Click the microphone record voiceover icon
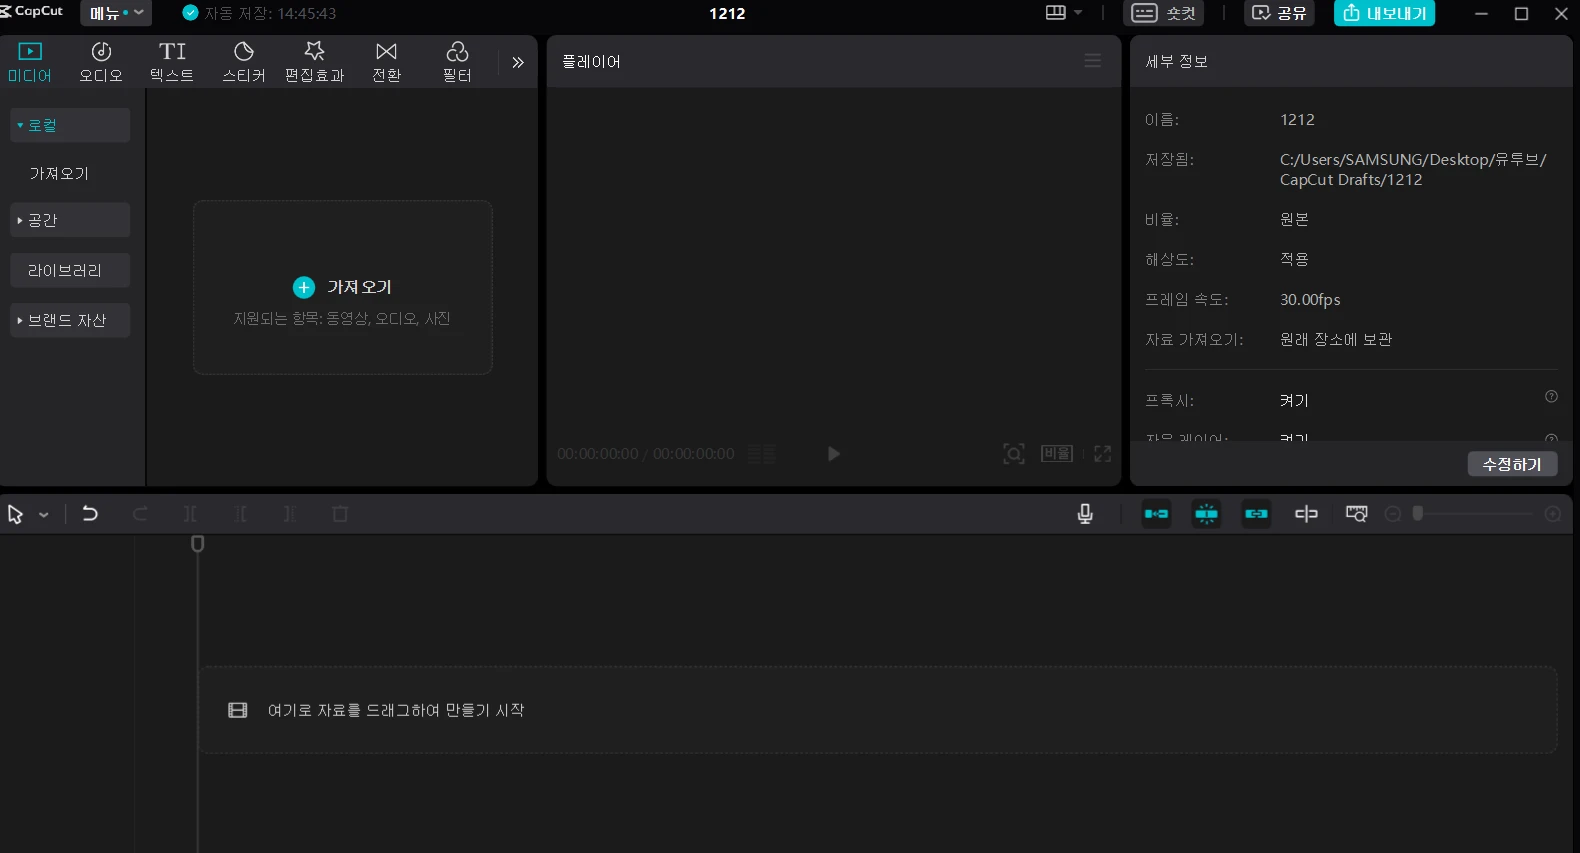Viewport: 1580px width, 853px height. coord(1085,514)
